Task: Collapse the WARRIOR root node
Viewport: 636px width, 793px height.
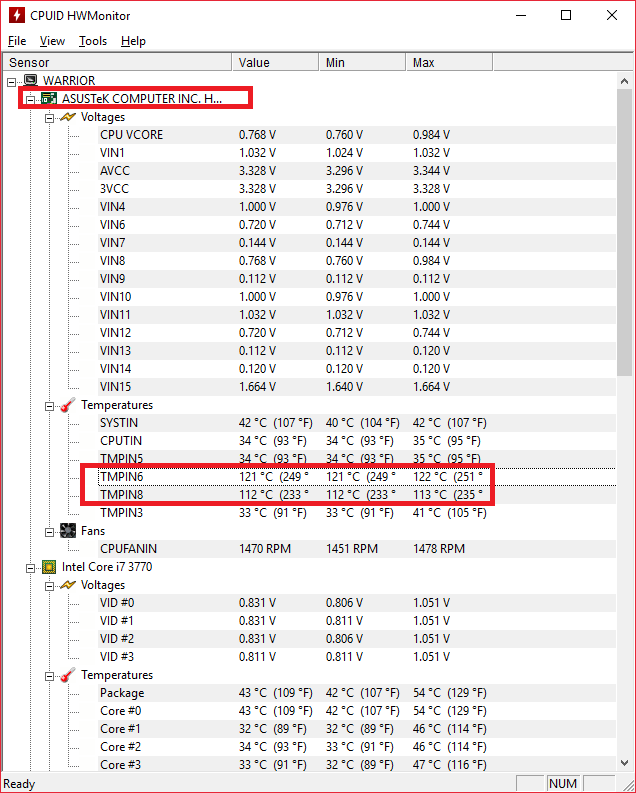Action: [x=12, y=81]
